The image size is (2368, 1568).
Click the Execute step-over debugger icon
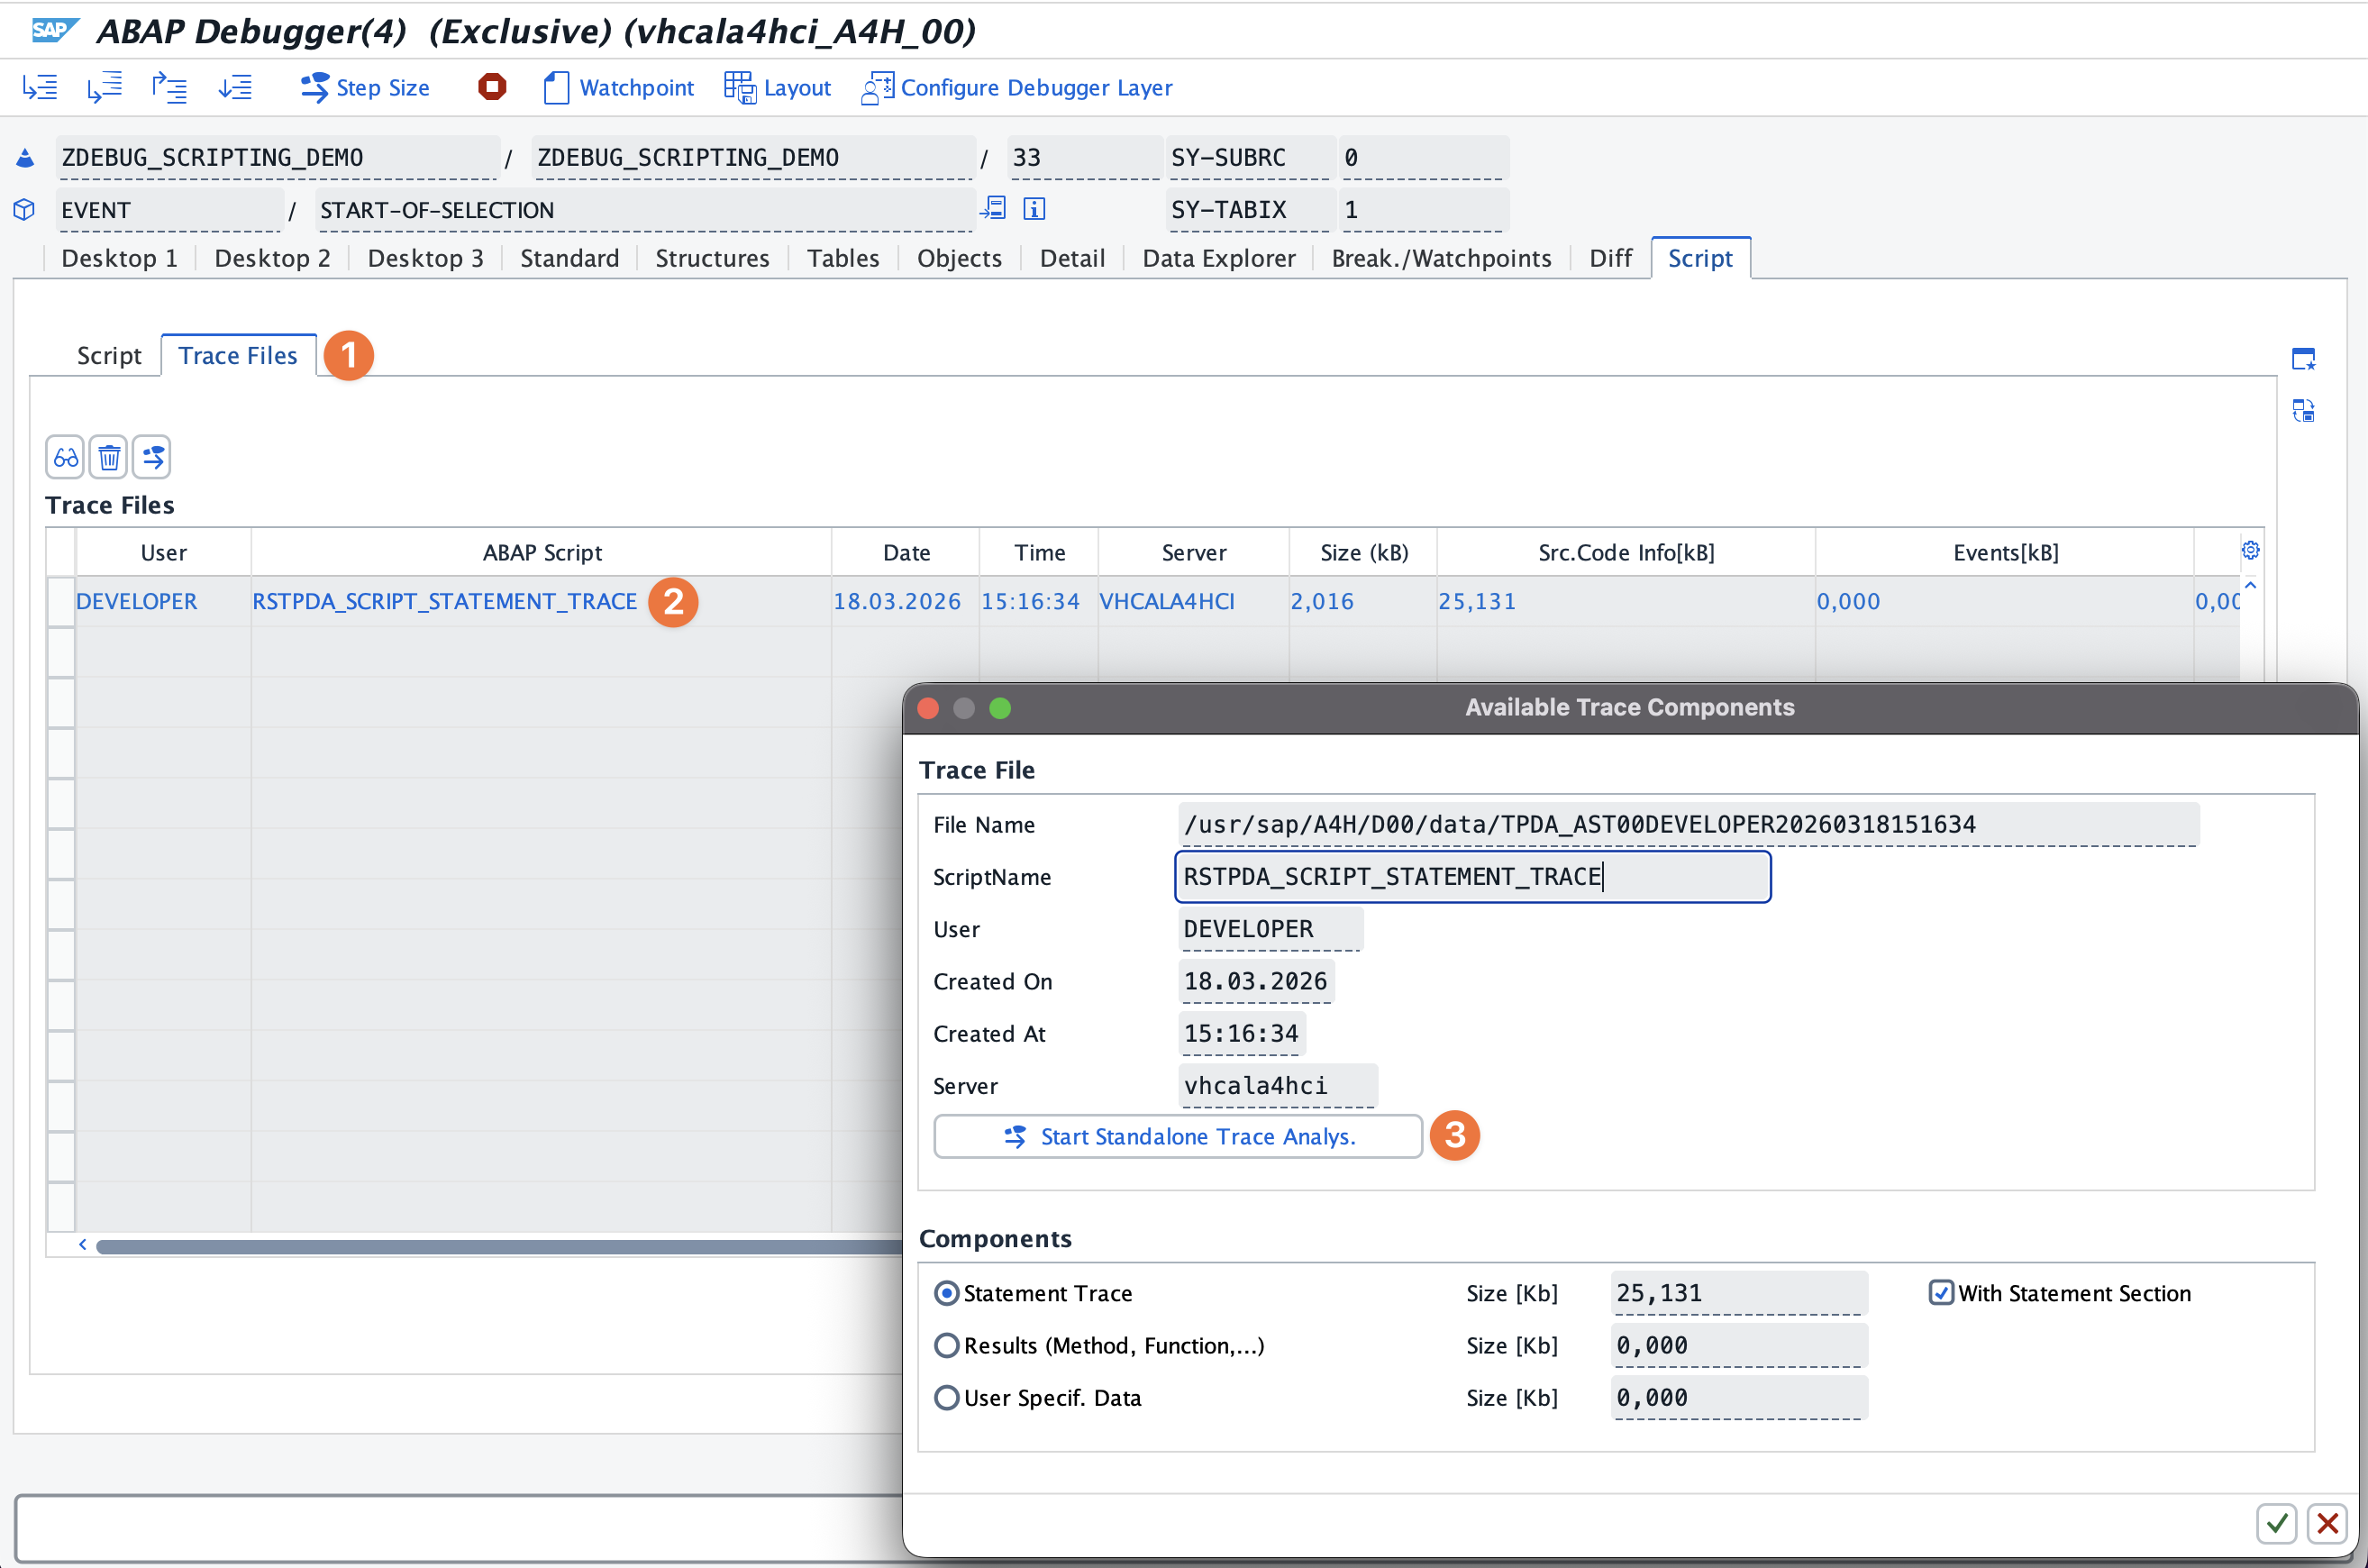click(104, 88)
